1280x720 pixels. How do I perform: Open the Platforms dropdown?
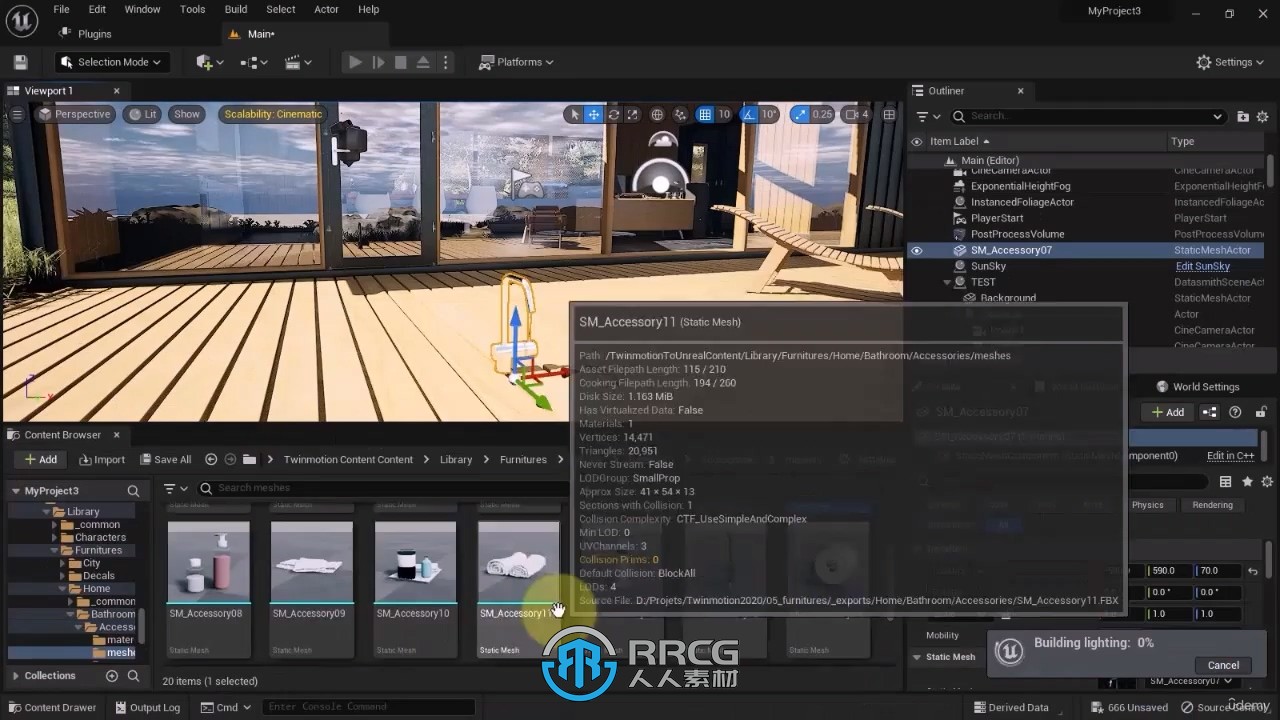tap(517, 62)
